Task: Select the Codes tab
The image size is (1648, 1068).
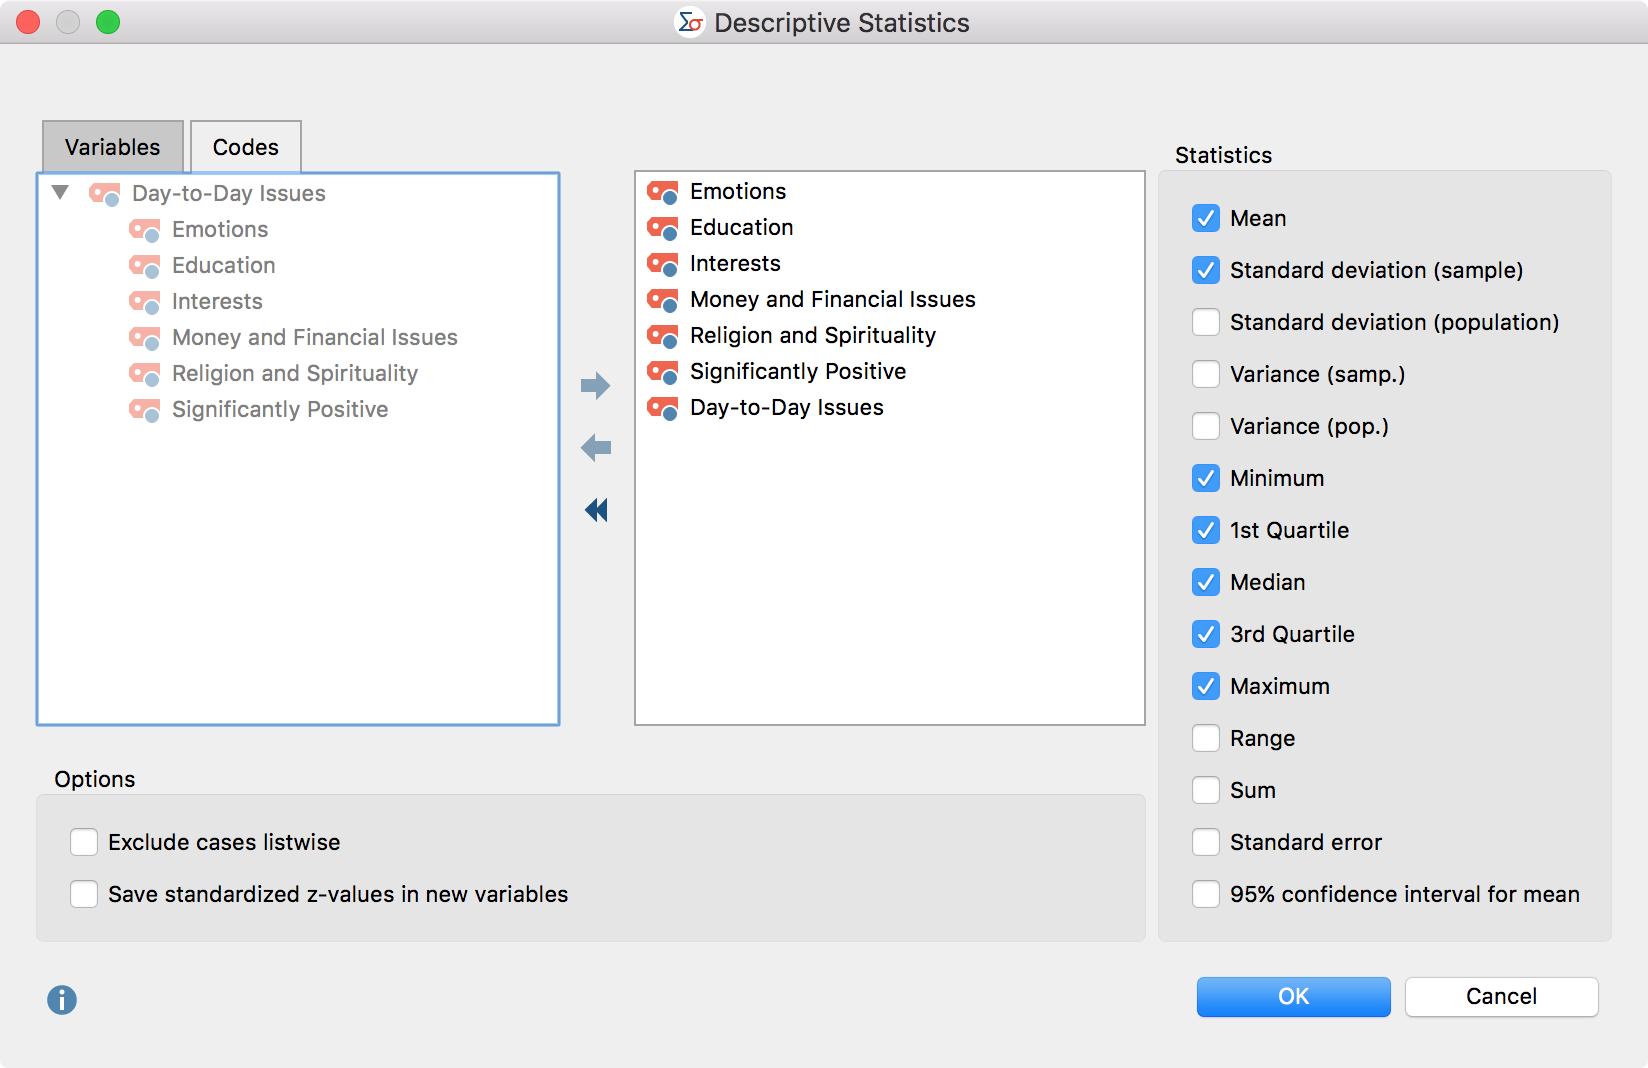Action: pyautogui.click(x=245, y=147)
